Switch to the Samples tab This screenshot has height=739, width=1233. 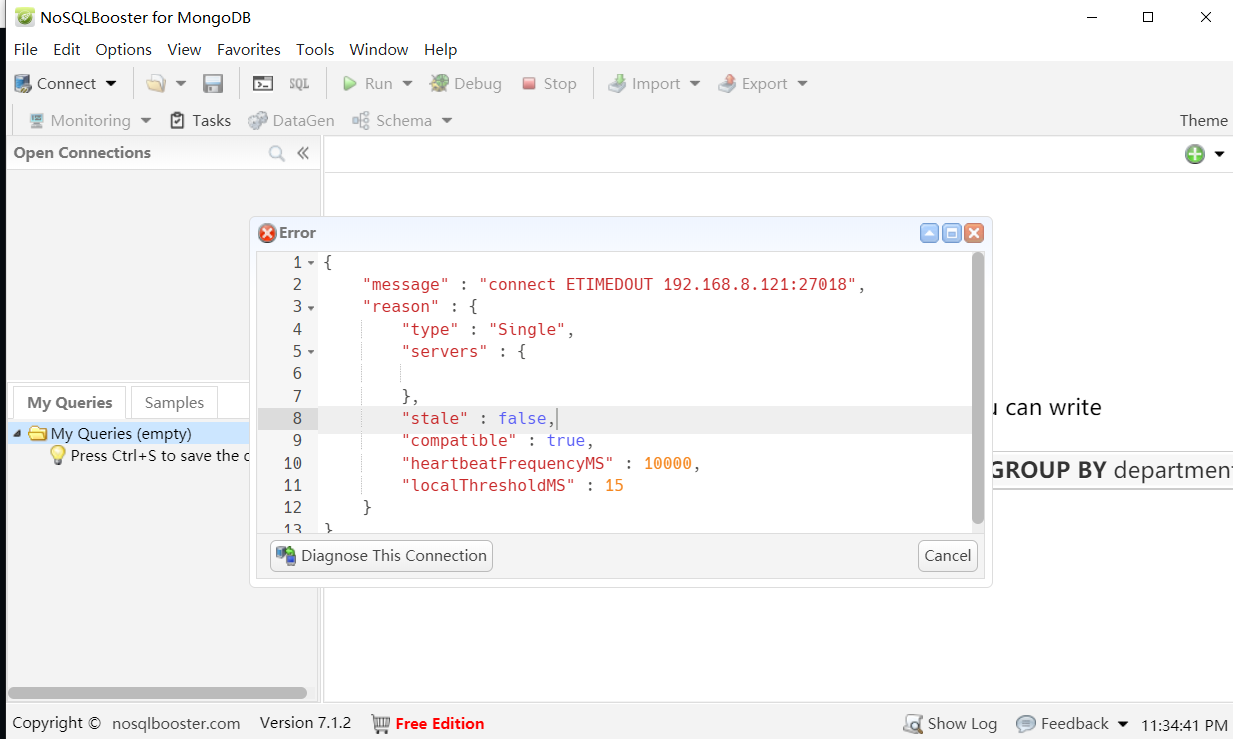pos(174,402)
